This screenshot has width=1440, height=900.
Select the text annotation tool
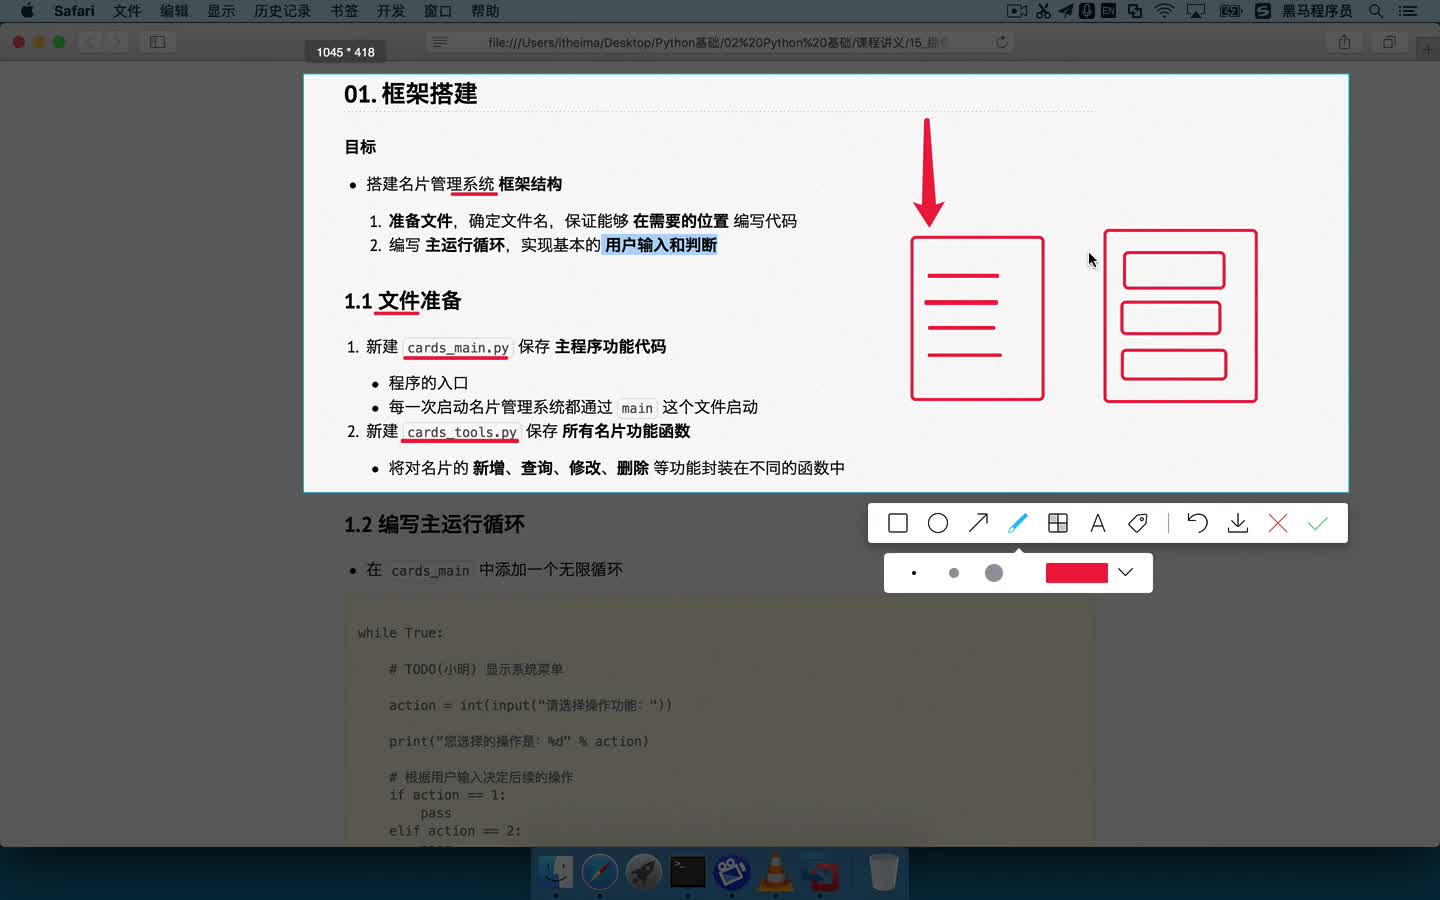(1097, 522)
